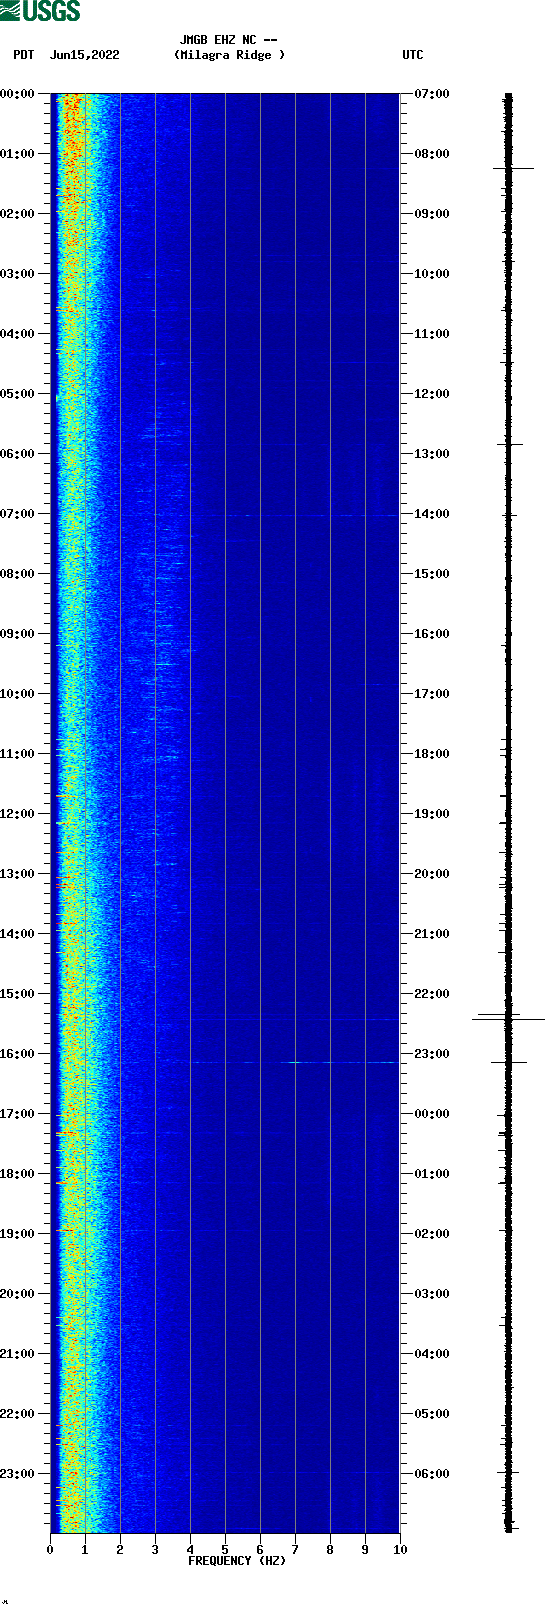Viewport: 552px width, 1613px height.
Task: Click the JMGB EHZ NC -- station title
Action: click(x=228, y=40)
